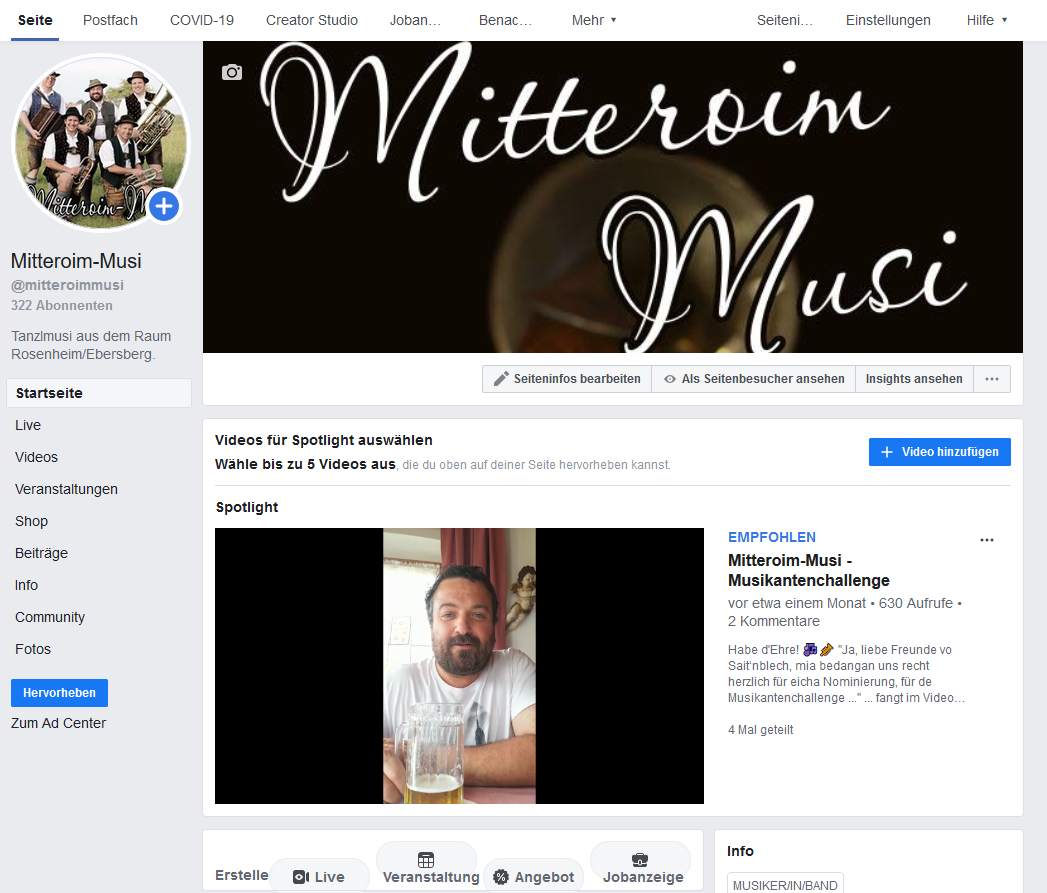1047x893 pixels.
Task: Expand the Mehr dropdown in top bar
Action: click(x=594, y=20)
